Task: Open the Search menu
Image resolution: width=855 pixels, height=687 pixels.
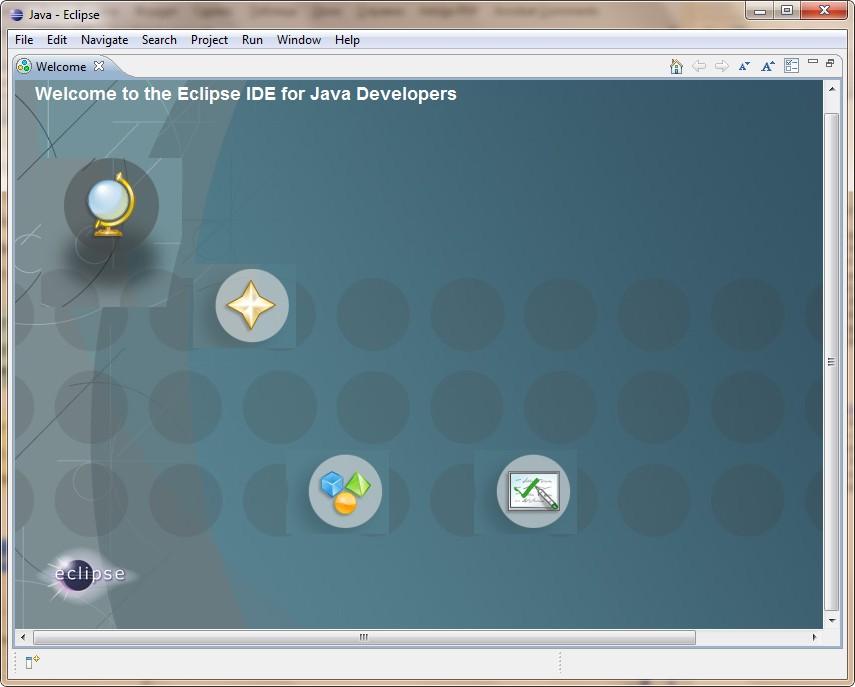Action: pos(159,40)
